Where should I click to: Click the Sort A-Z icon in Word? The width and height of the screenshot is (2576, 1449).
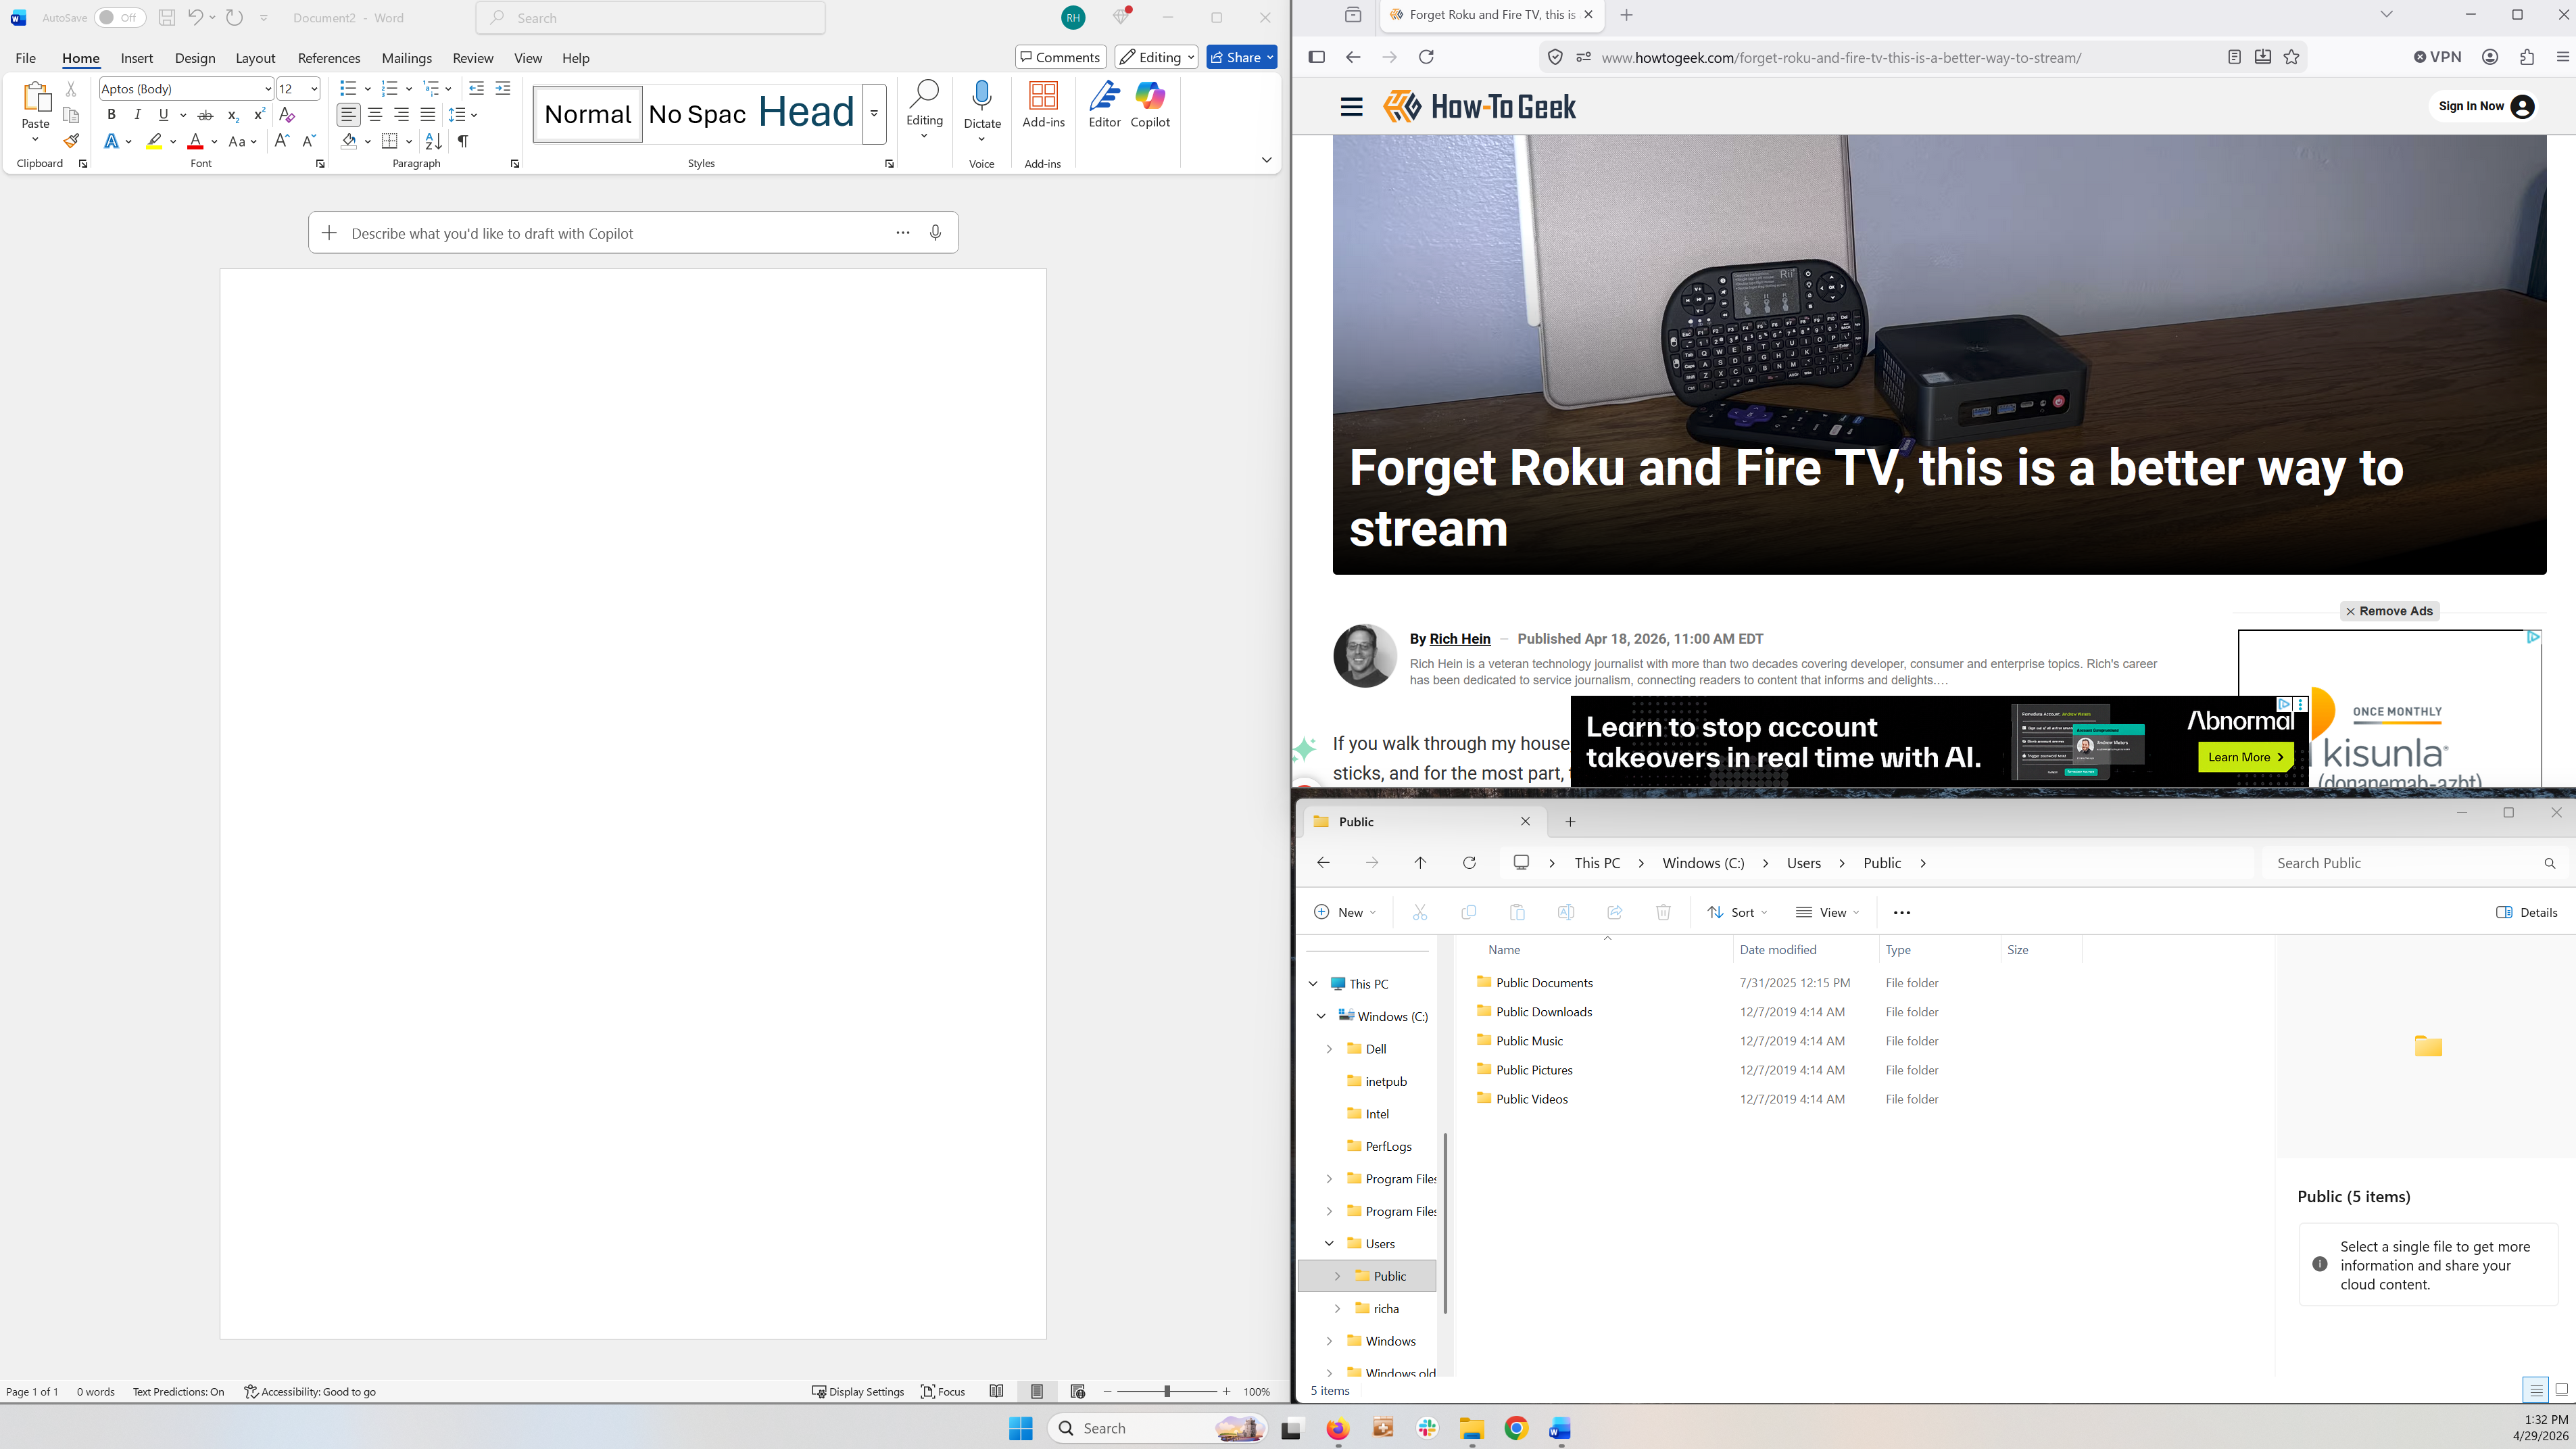[433, 141]
